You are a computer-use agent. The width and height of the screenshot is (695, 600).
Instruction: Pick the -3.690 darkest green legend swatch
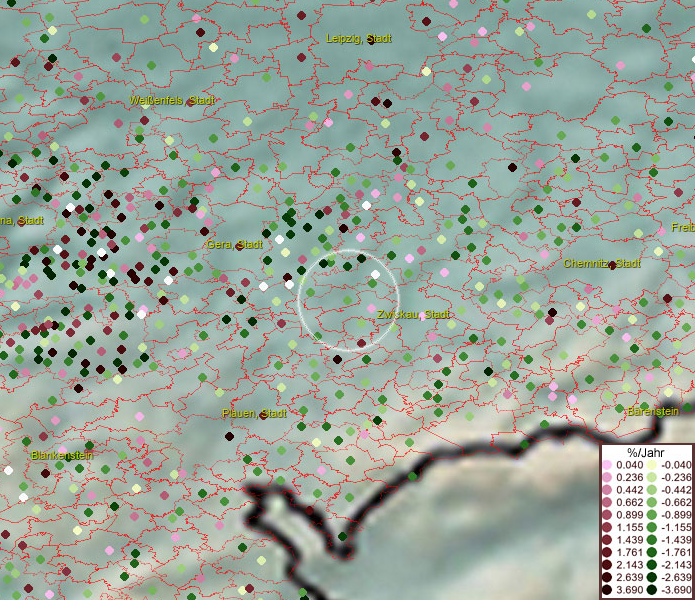(652, 590)
